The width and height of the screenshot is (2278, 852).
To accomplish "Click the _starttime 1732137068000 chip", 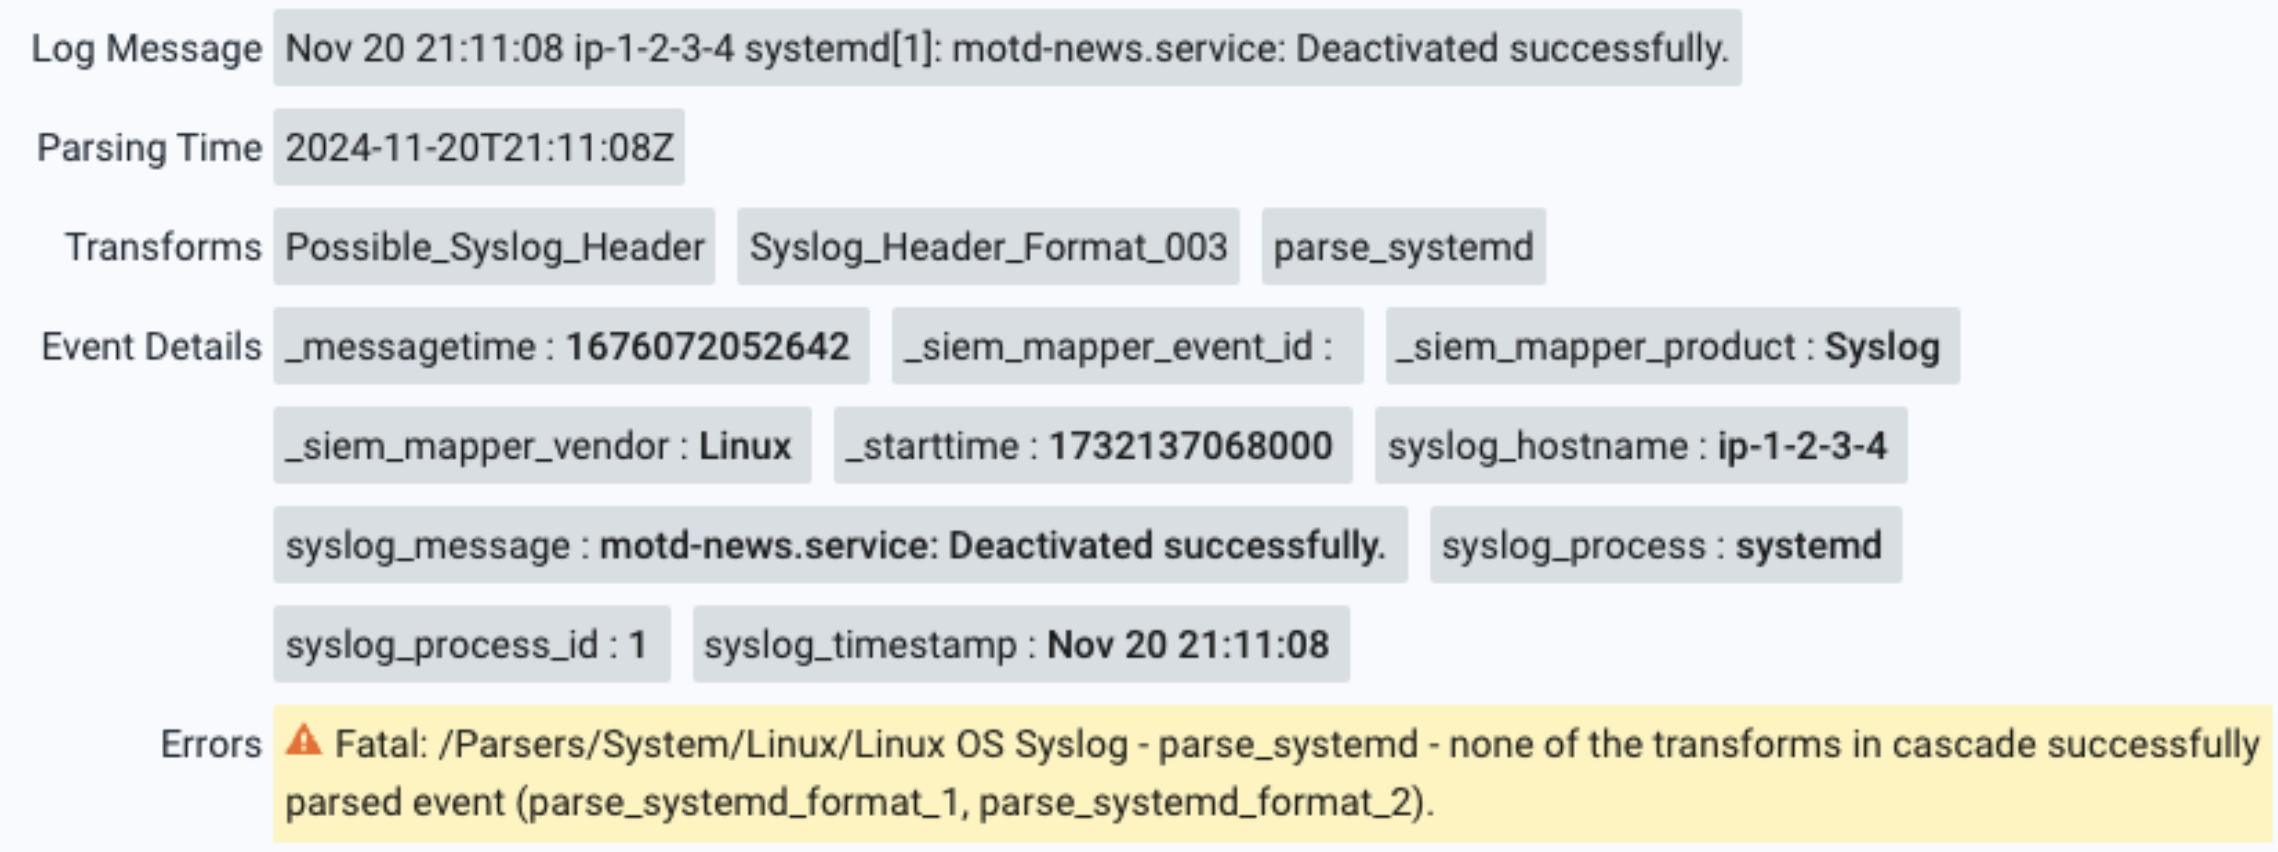I will 1092,446.
